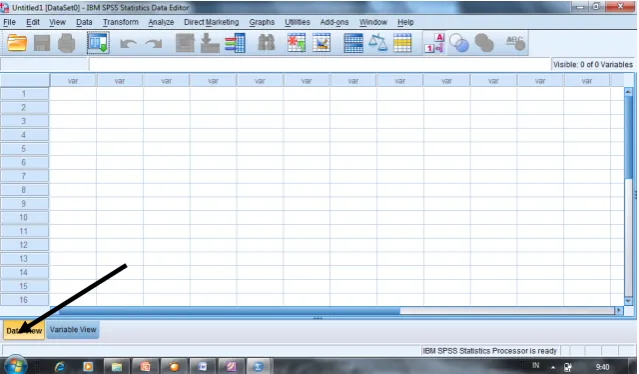Click the SPSS sigma icon in the taskbar
Image resolution: width=639 pixels, height=374 pixels.
coord(258,367)
